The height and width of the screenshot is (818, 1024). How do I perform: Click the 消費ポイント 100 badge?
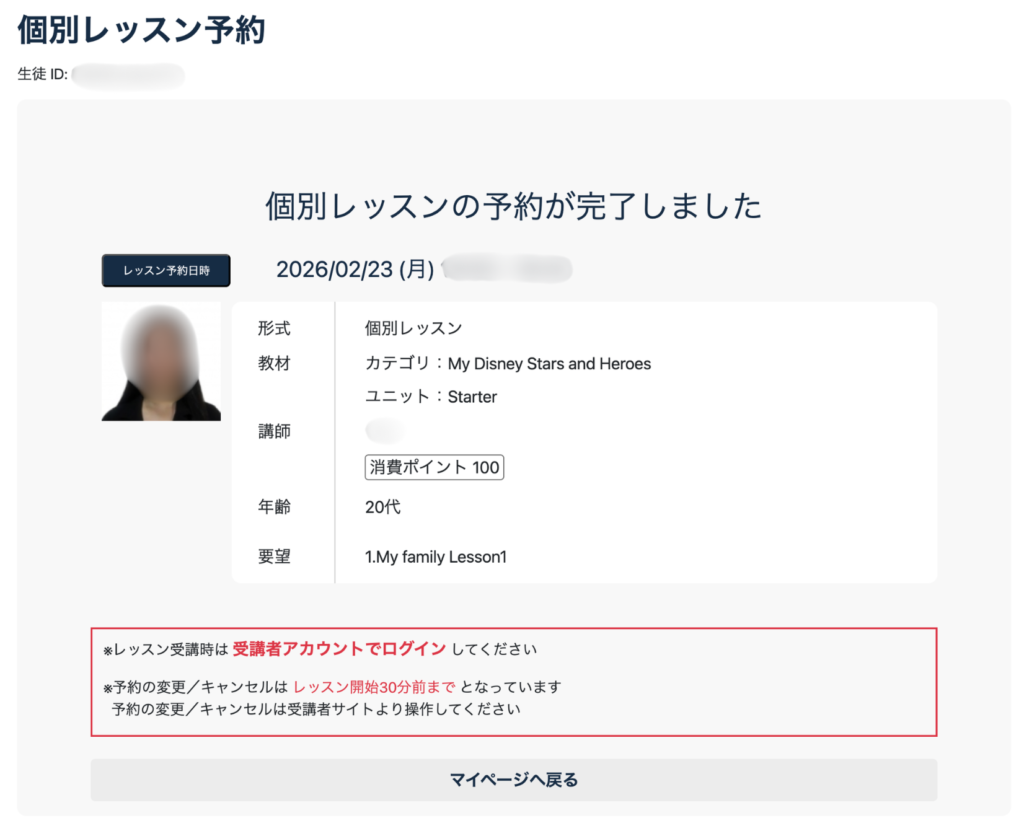click(x=434, y=467)
